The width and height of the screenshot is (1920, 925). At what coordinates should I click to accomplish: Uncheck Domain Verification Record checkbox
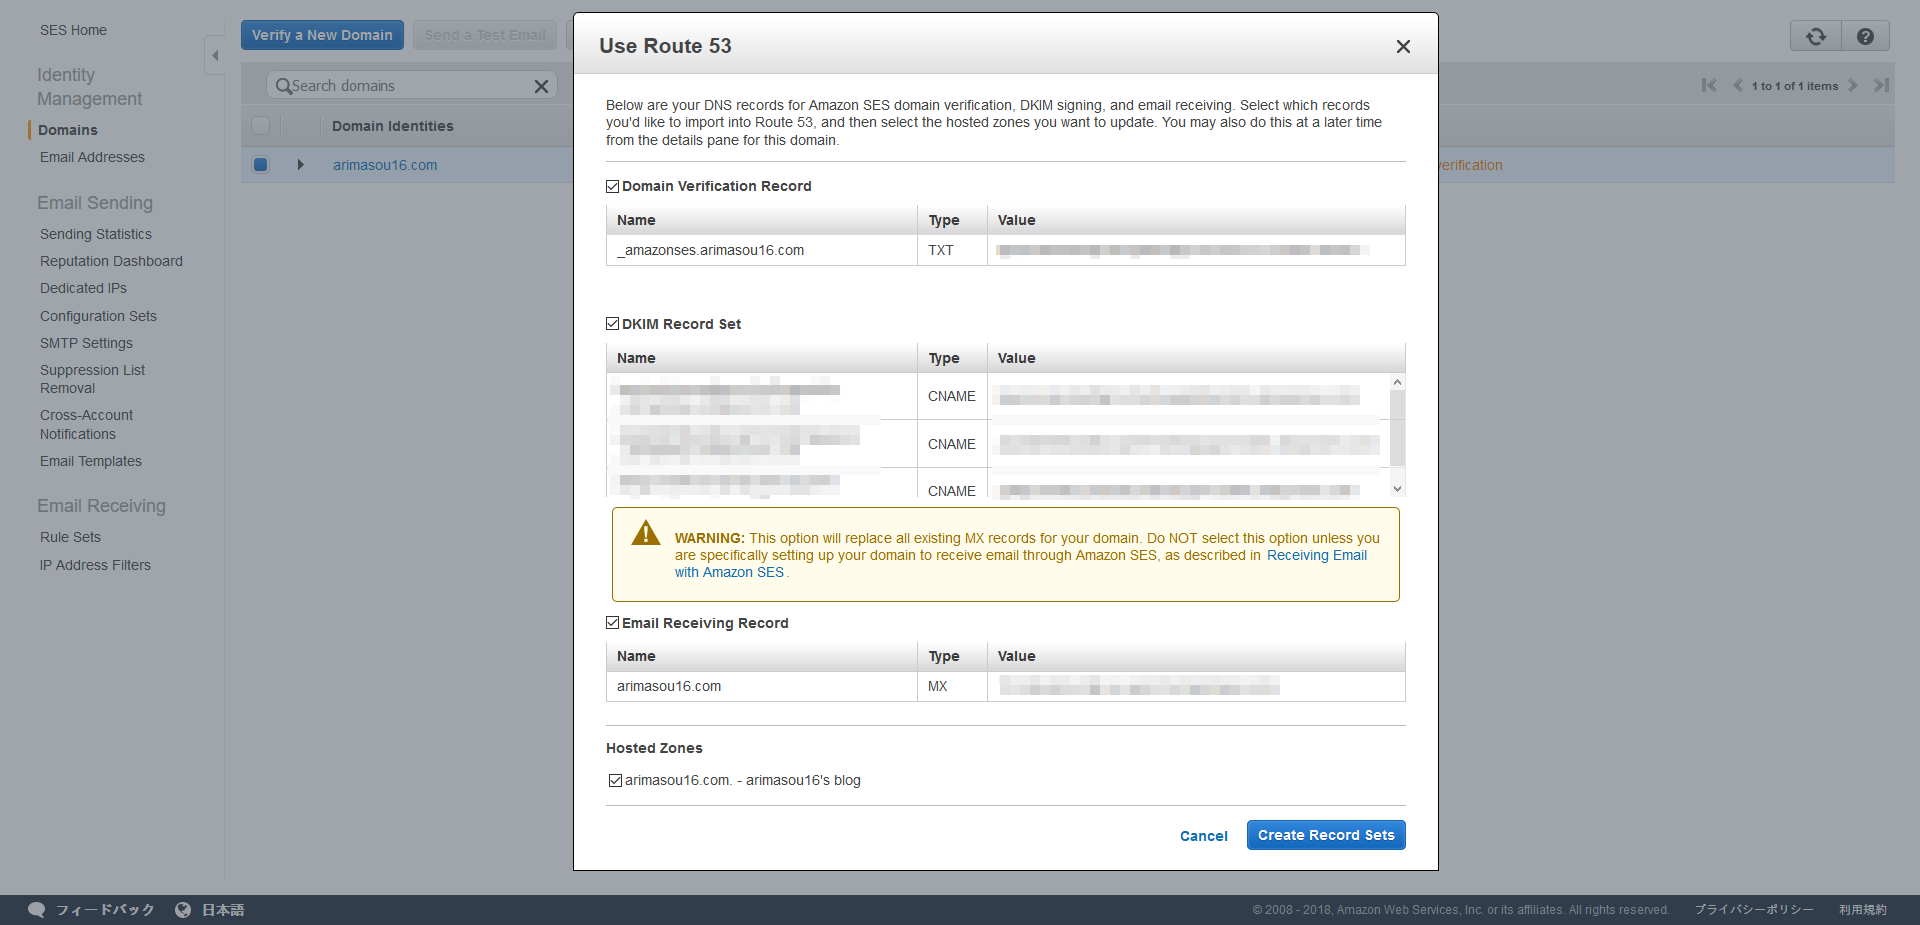pos(612,186)
